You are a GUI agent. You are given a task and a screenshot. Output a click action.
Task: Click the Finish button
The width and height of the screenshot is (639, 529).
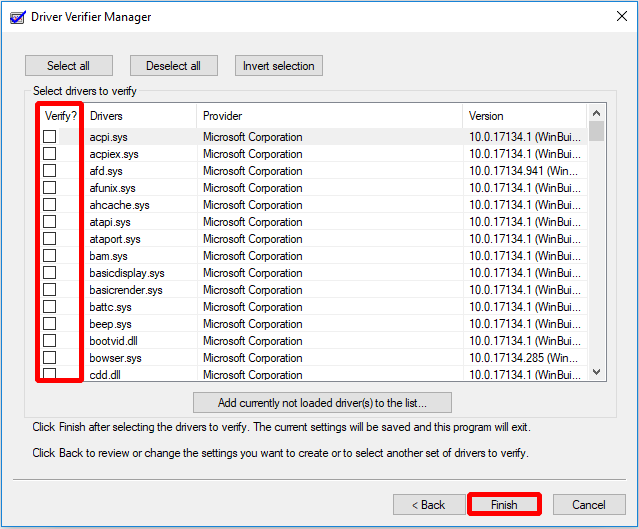click(x=504, y=505)
